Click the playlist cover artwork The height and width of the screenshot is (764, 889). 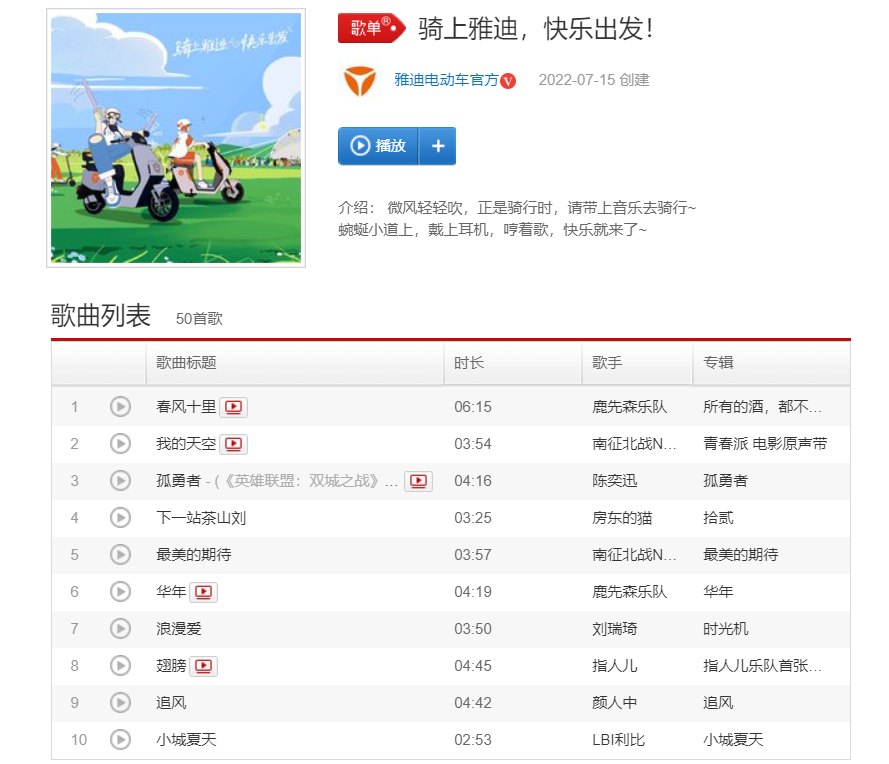coord(176,138)
